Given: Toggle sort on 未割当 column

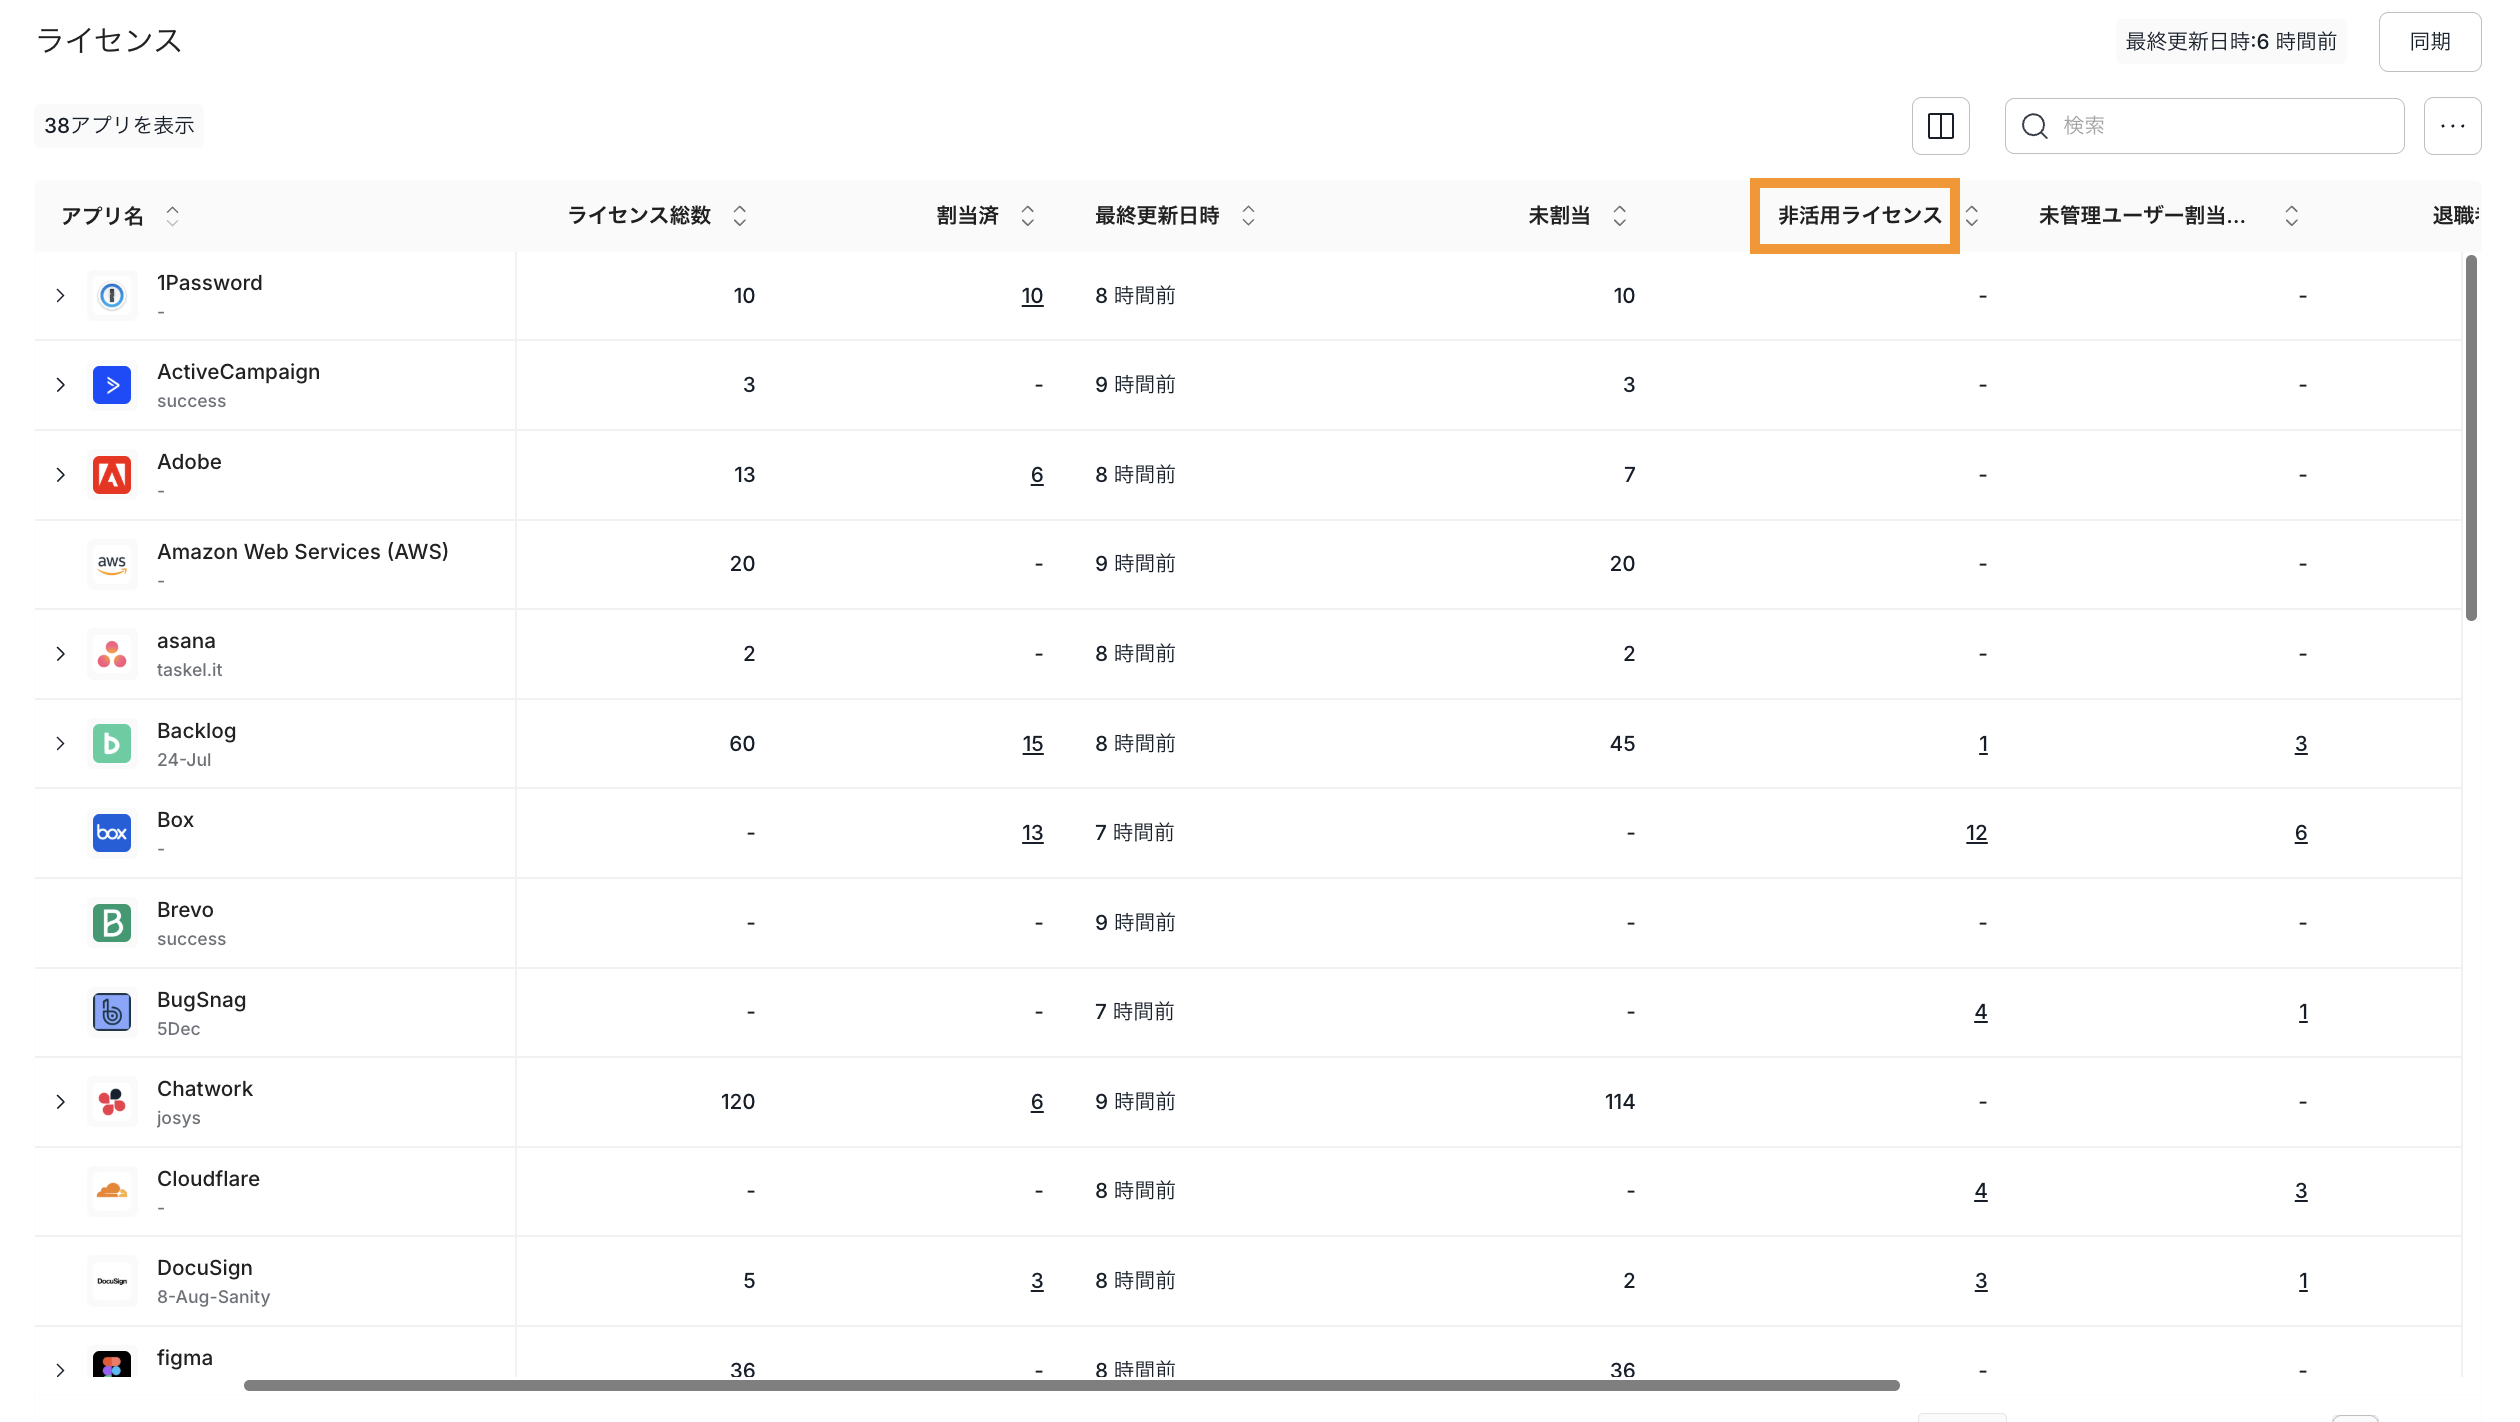Looking at the screenshot, I should 1620,216.
